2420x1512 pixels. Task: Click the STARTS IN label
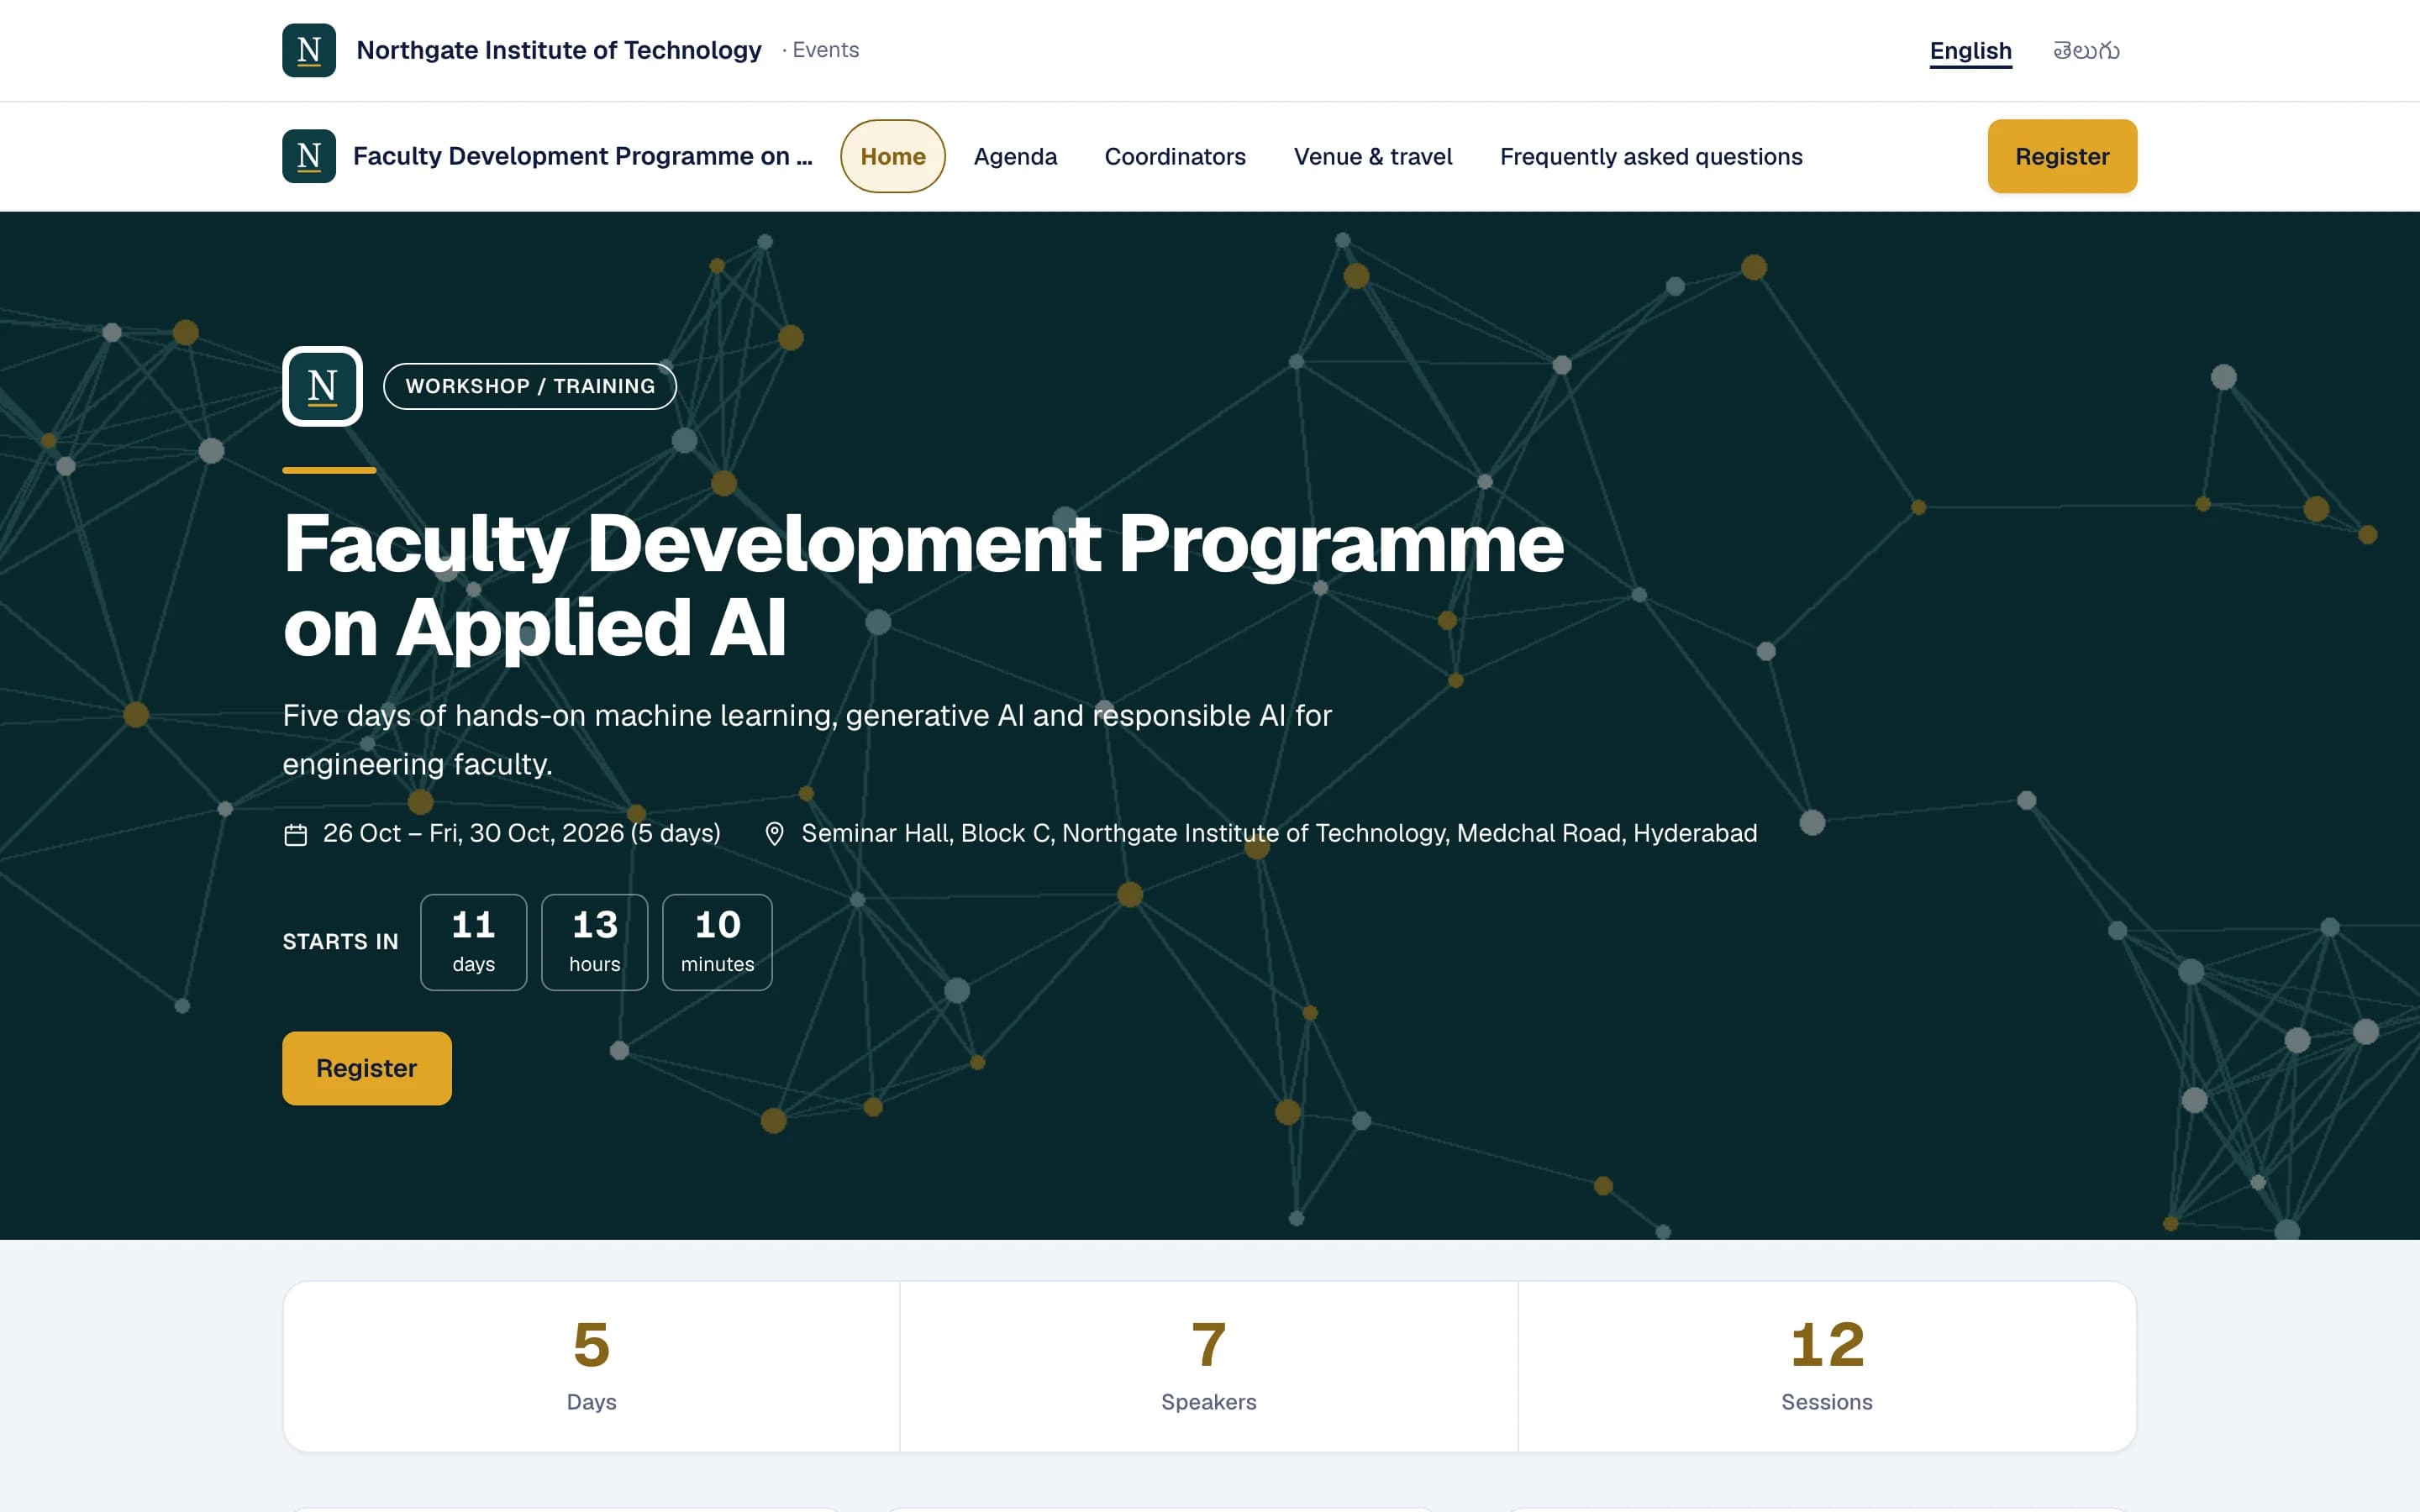coord(340,942)
